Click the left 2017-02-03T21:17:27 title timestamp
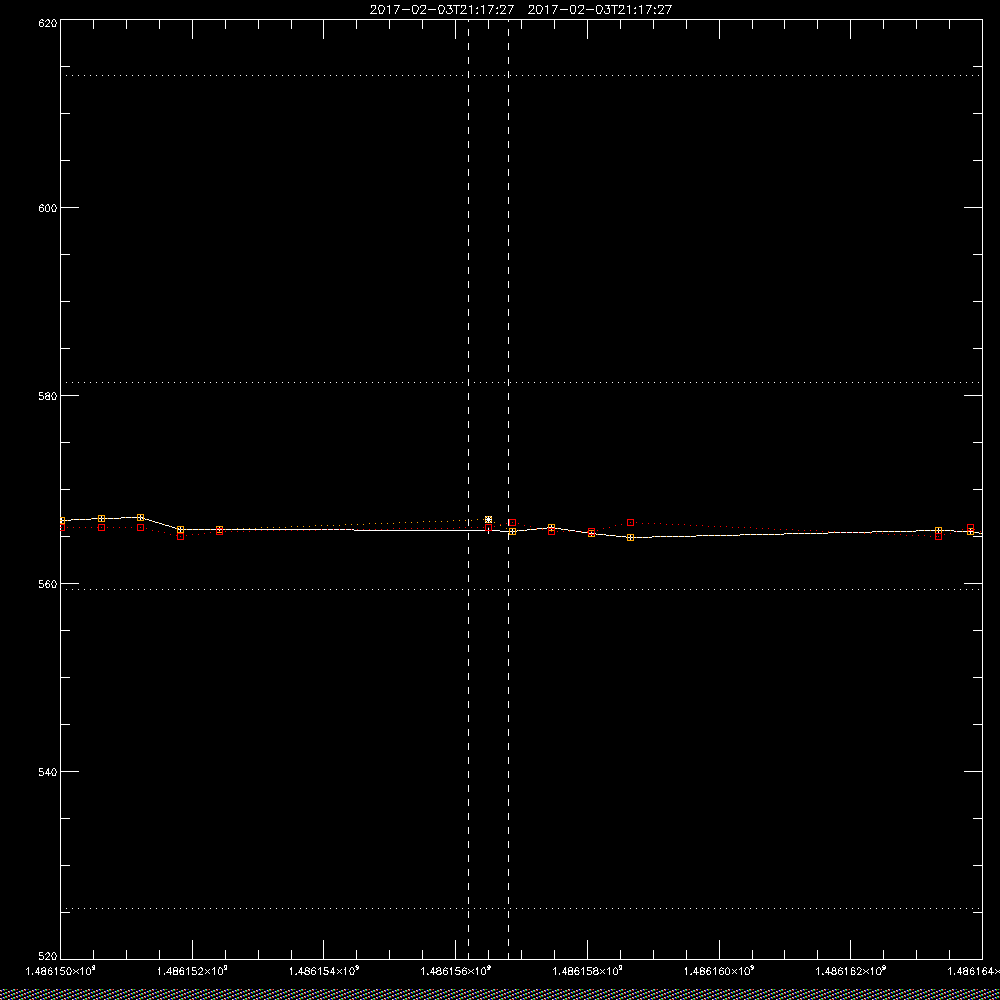The width and height of the screenshot is (1000, 1000). tap(442, 10)
